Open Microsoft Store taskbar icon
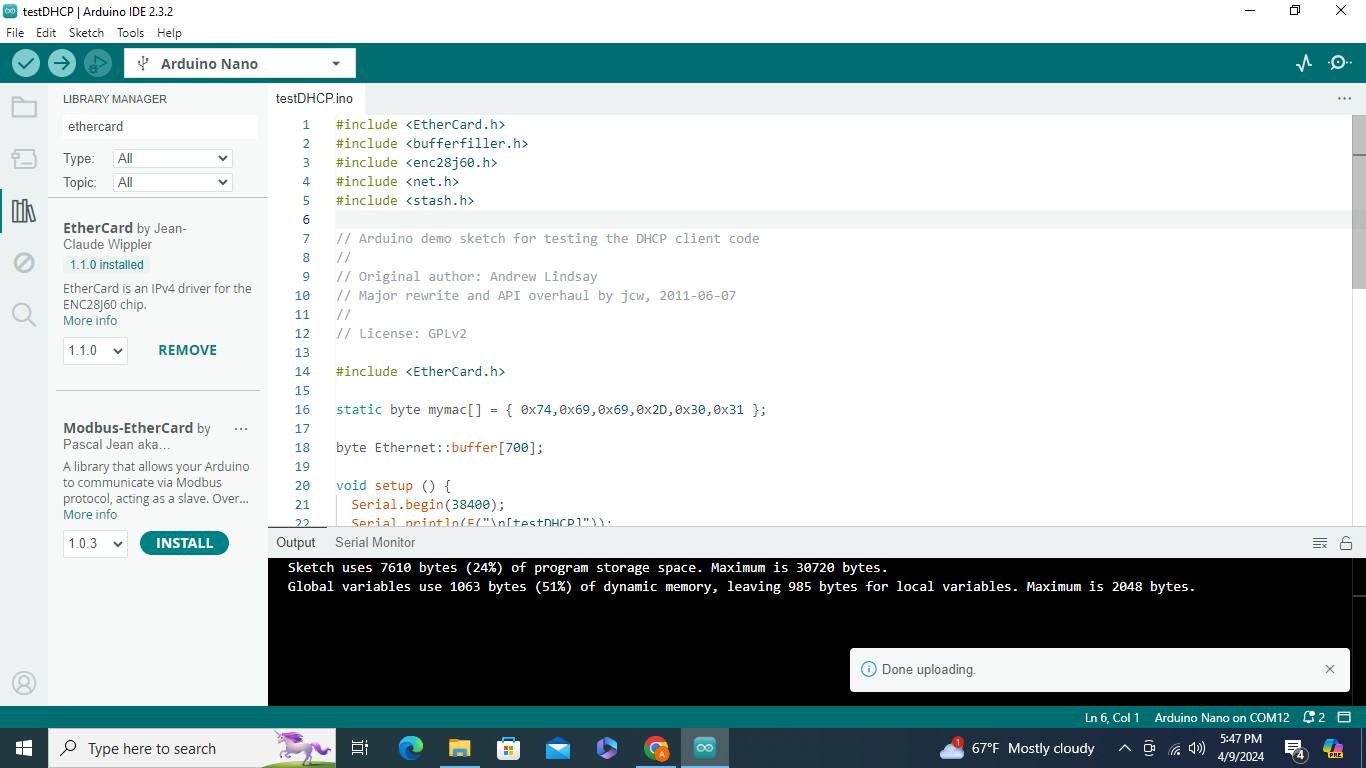 click(509, 748)
